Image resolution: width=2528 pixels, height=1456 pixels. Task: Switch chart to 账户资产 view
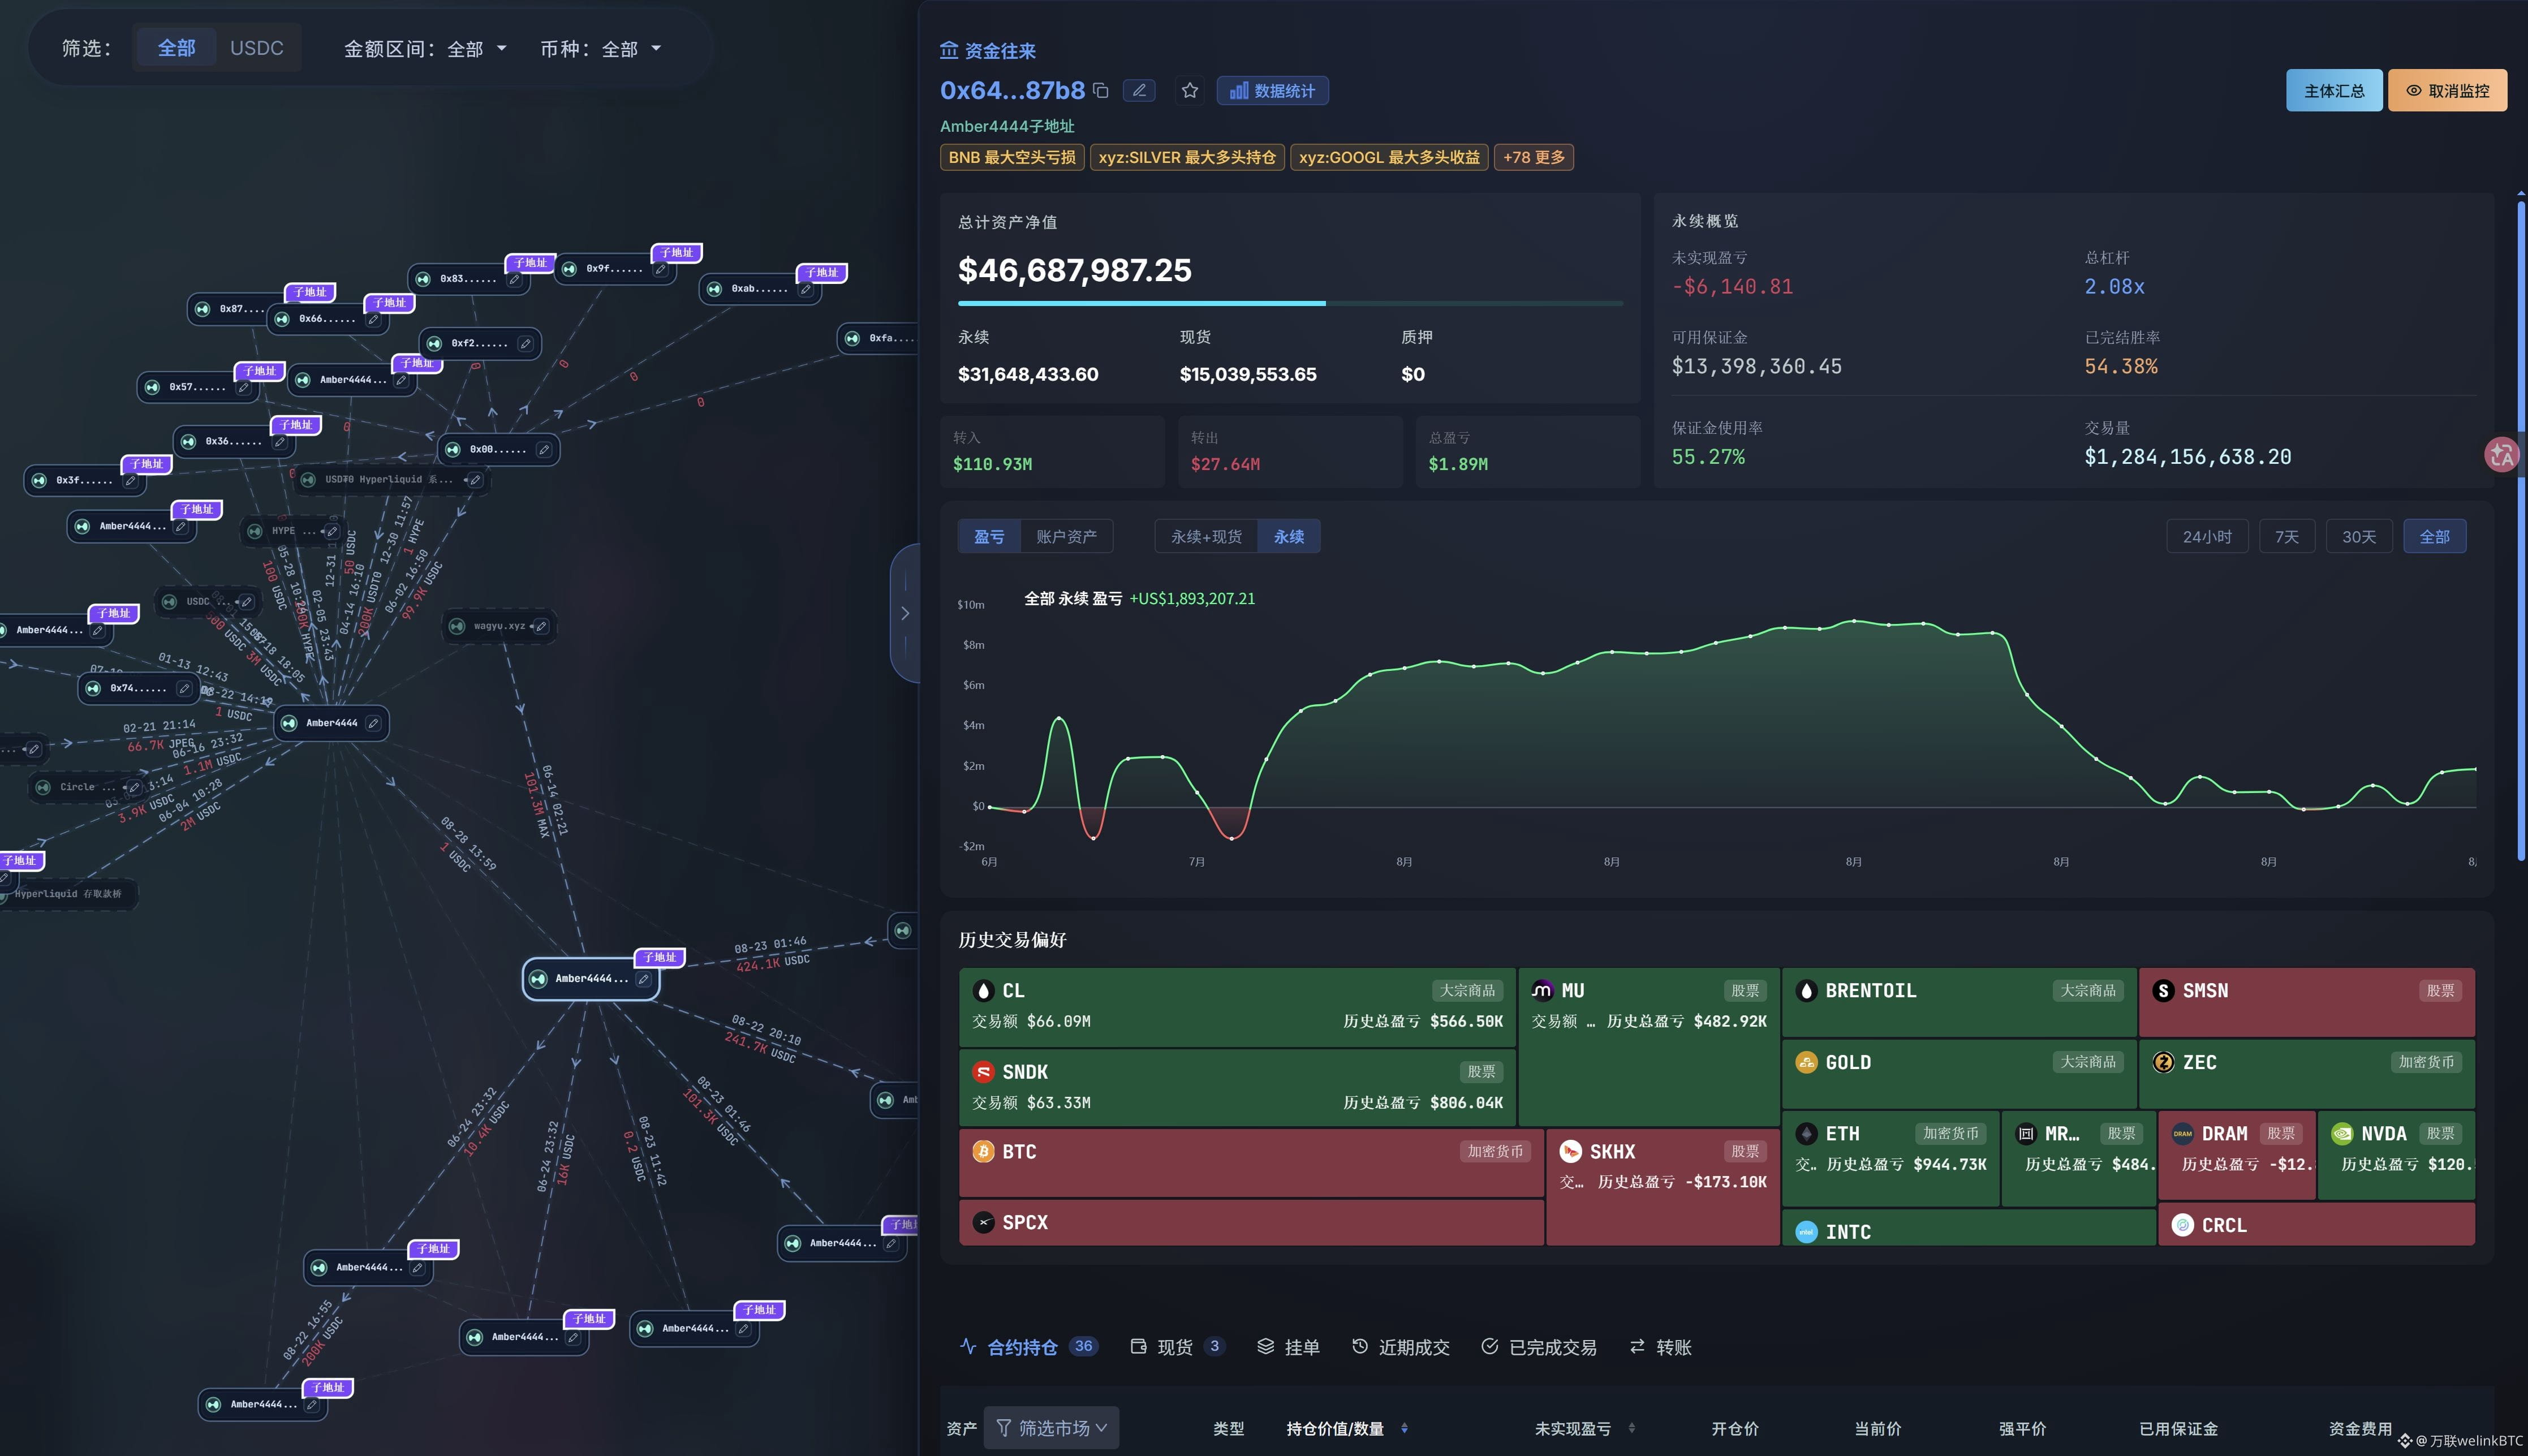[1066, 537]
